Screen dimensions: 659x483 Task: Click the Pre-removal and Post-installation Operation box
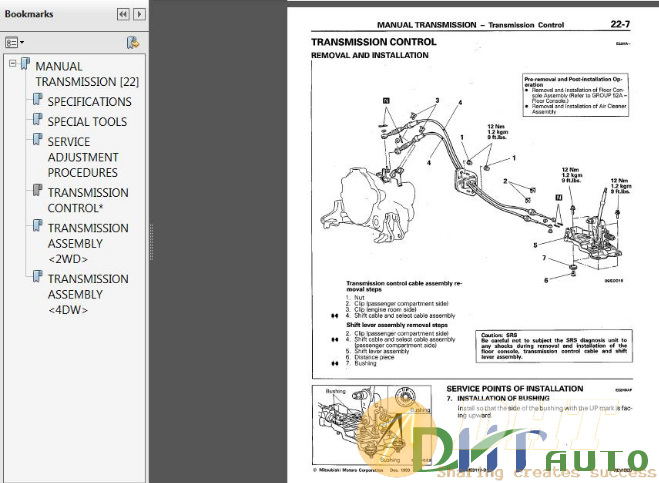[576, 95]
